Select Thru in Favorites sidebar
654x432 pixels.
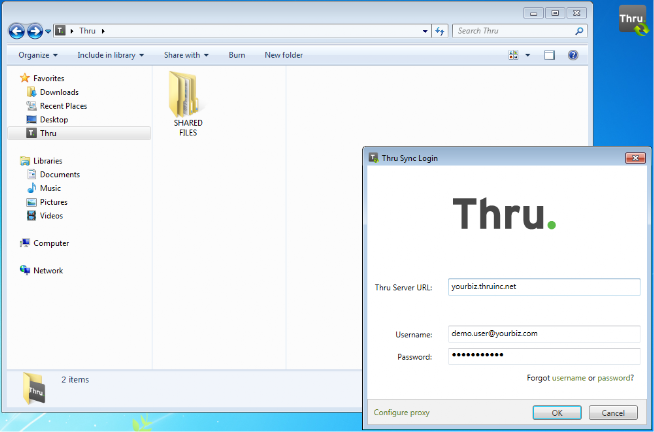pyautogui.click(x=48, y=133)
